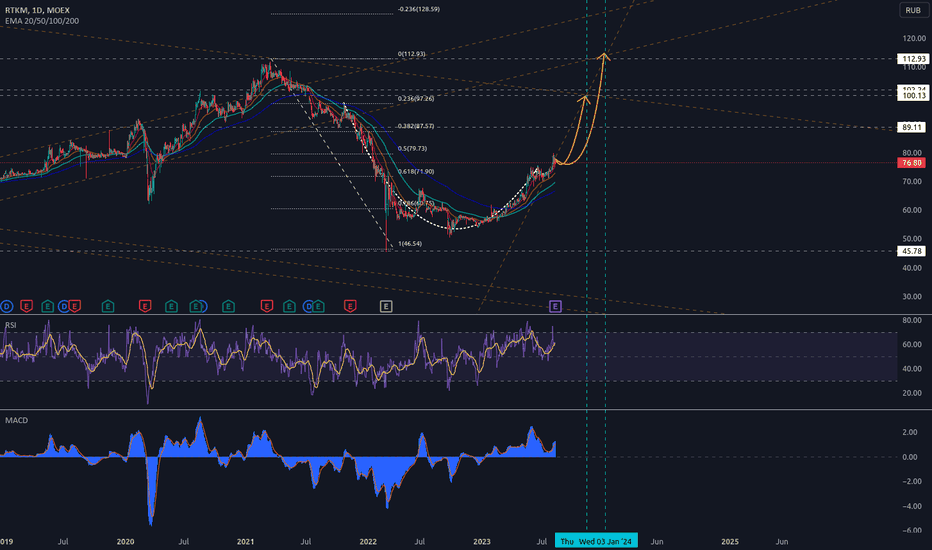Viewport: 932px width, 550px height.
Task: Click the 100.13 price label on axis
Action: click(x=913, y=96)
